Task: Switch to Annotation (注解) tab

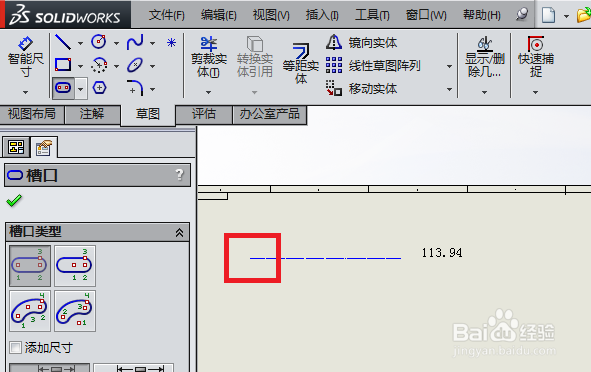Action: pyautogui.click(x=92, y=114)
